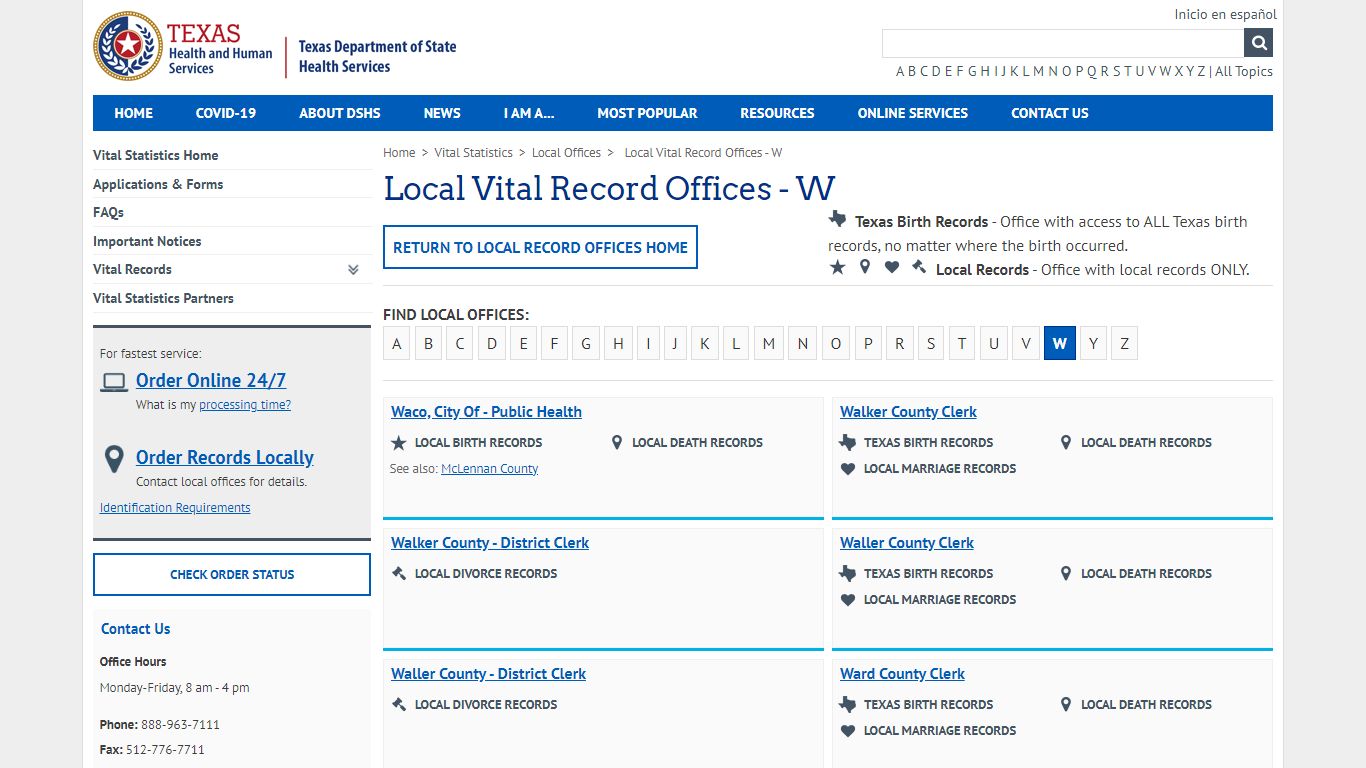Click the pin icon under Walker County Clerk
Viewport: 1366px width, 768px height.
click(x=1066, y=442)
